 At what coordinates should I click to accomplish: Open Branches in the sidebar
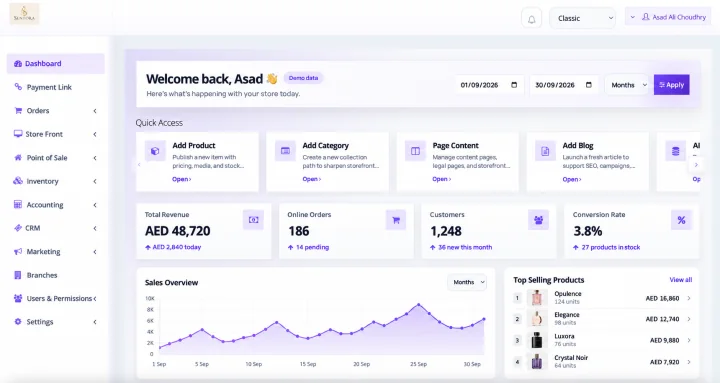pyautogui.click(x=56, y=275)
